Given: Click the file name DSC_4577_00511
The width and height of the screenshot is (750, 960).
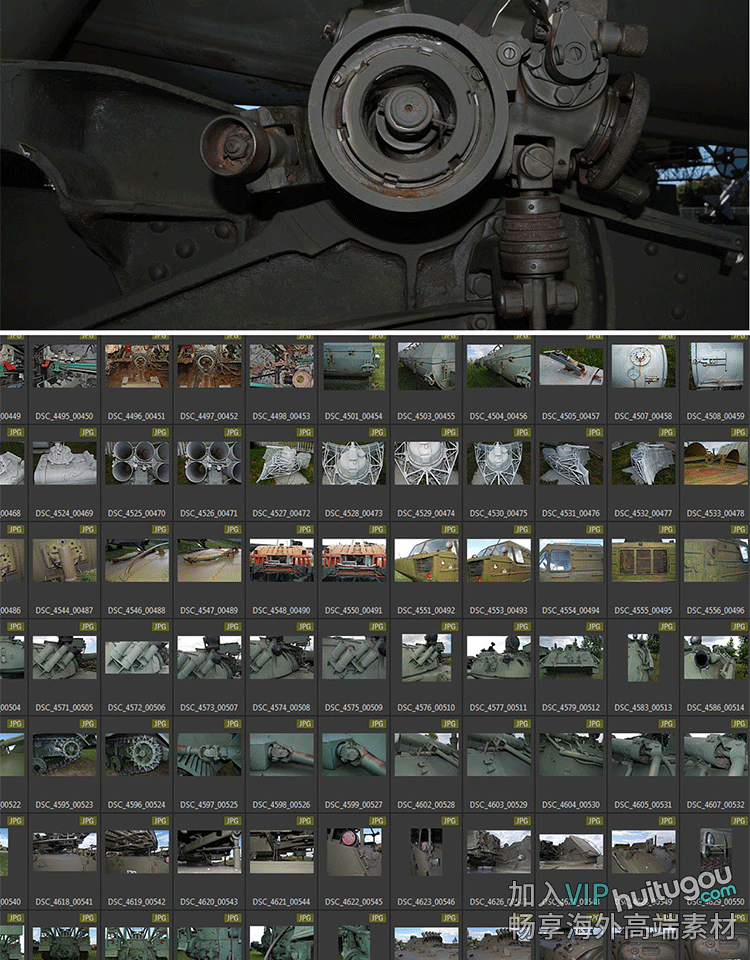Looking at the screenshot, I should coord(498,707).
